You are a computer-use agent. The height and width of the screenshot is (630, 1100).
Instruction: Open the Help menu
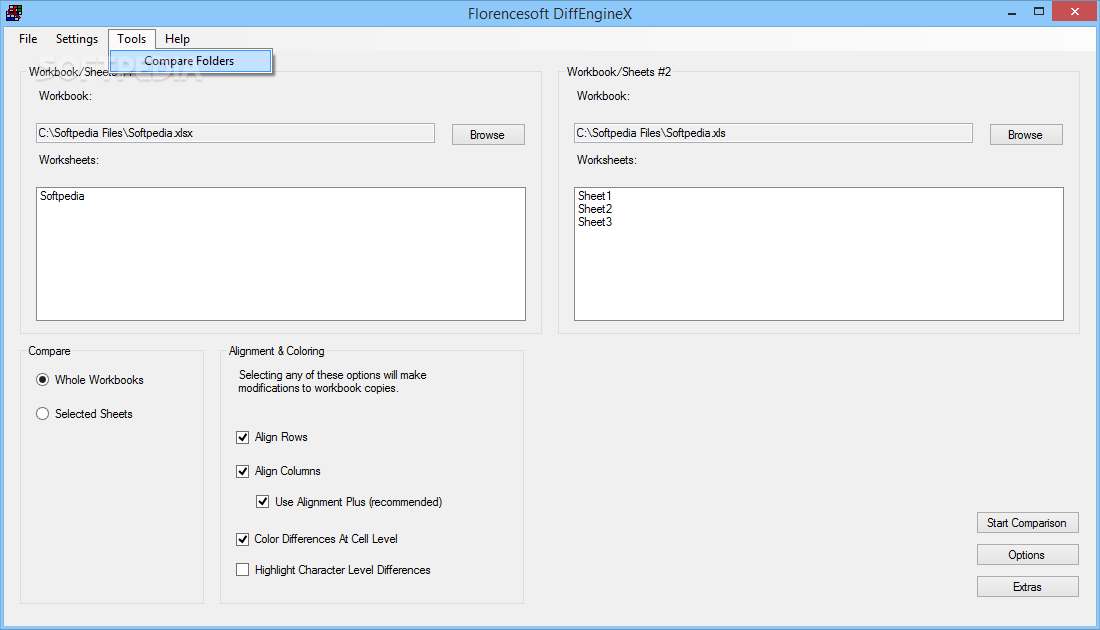[177, 39]
